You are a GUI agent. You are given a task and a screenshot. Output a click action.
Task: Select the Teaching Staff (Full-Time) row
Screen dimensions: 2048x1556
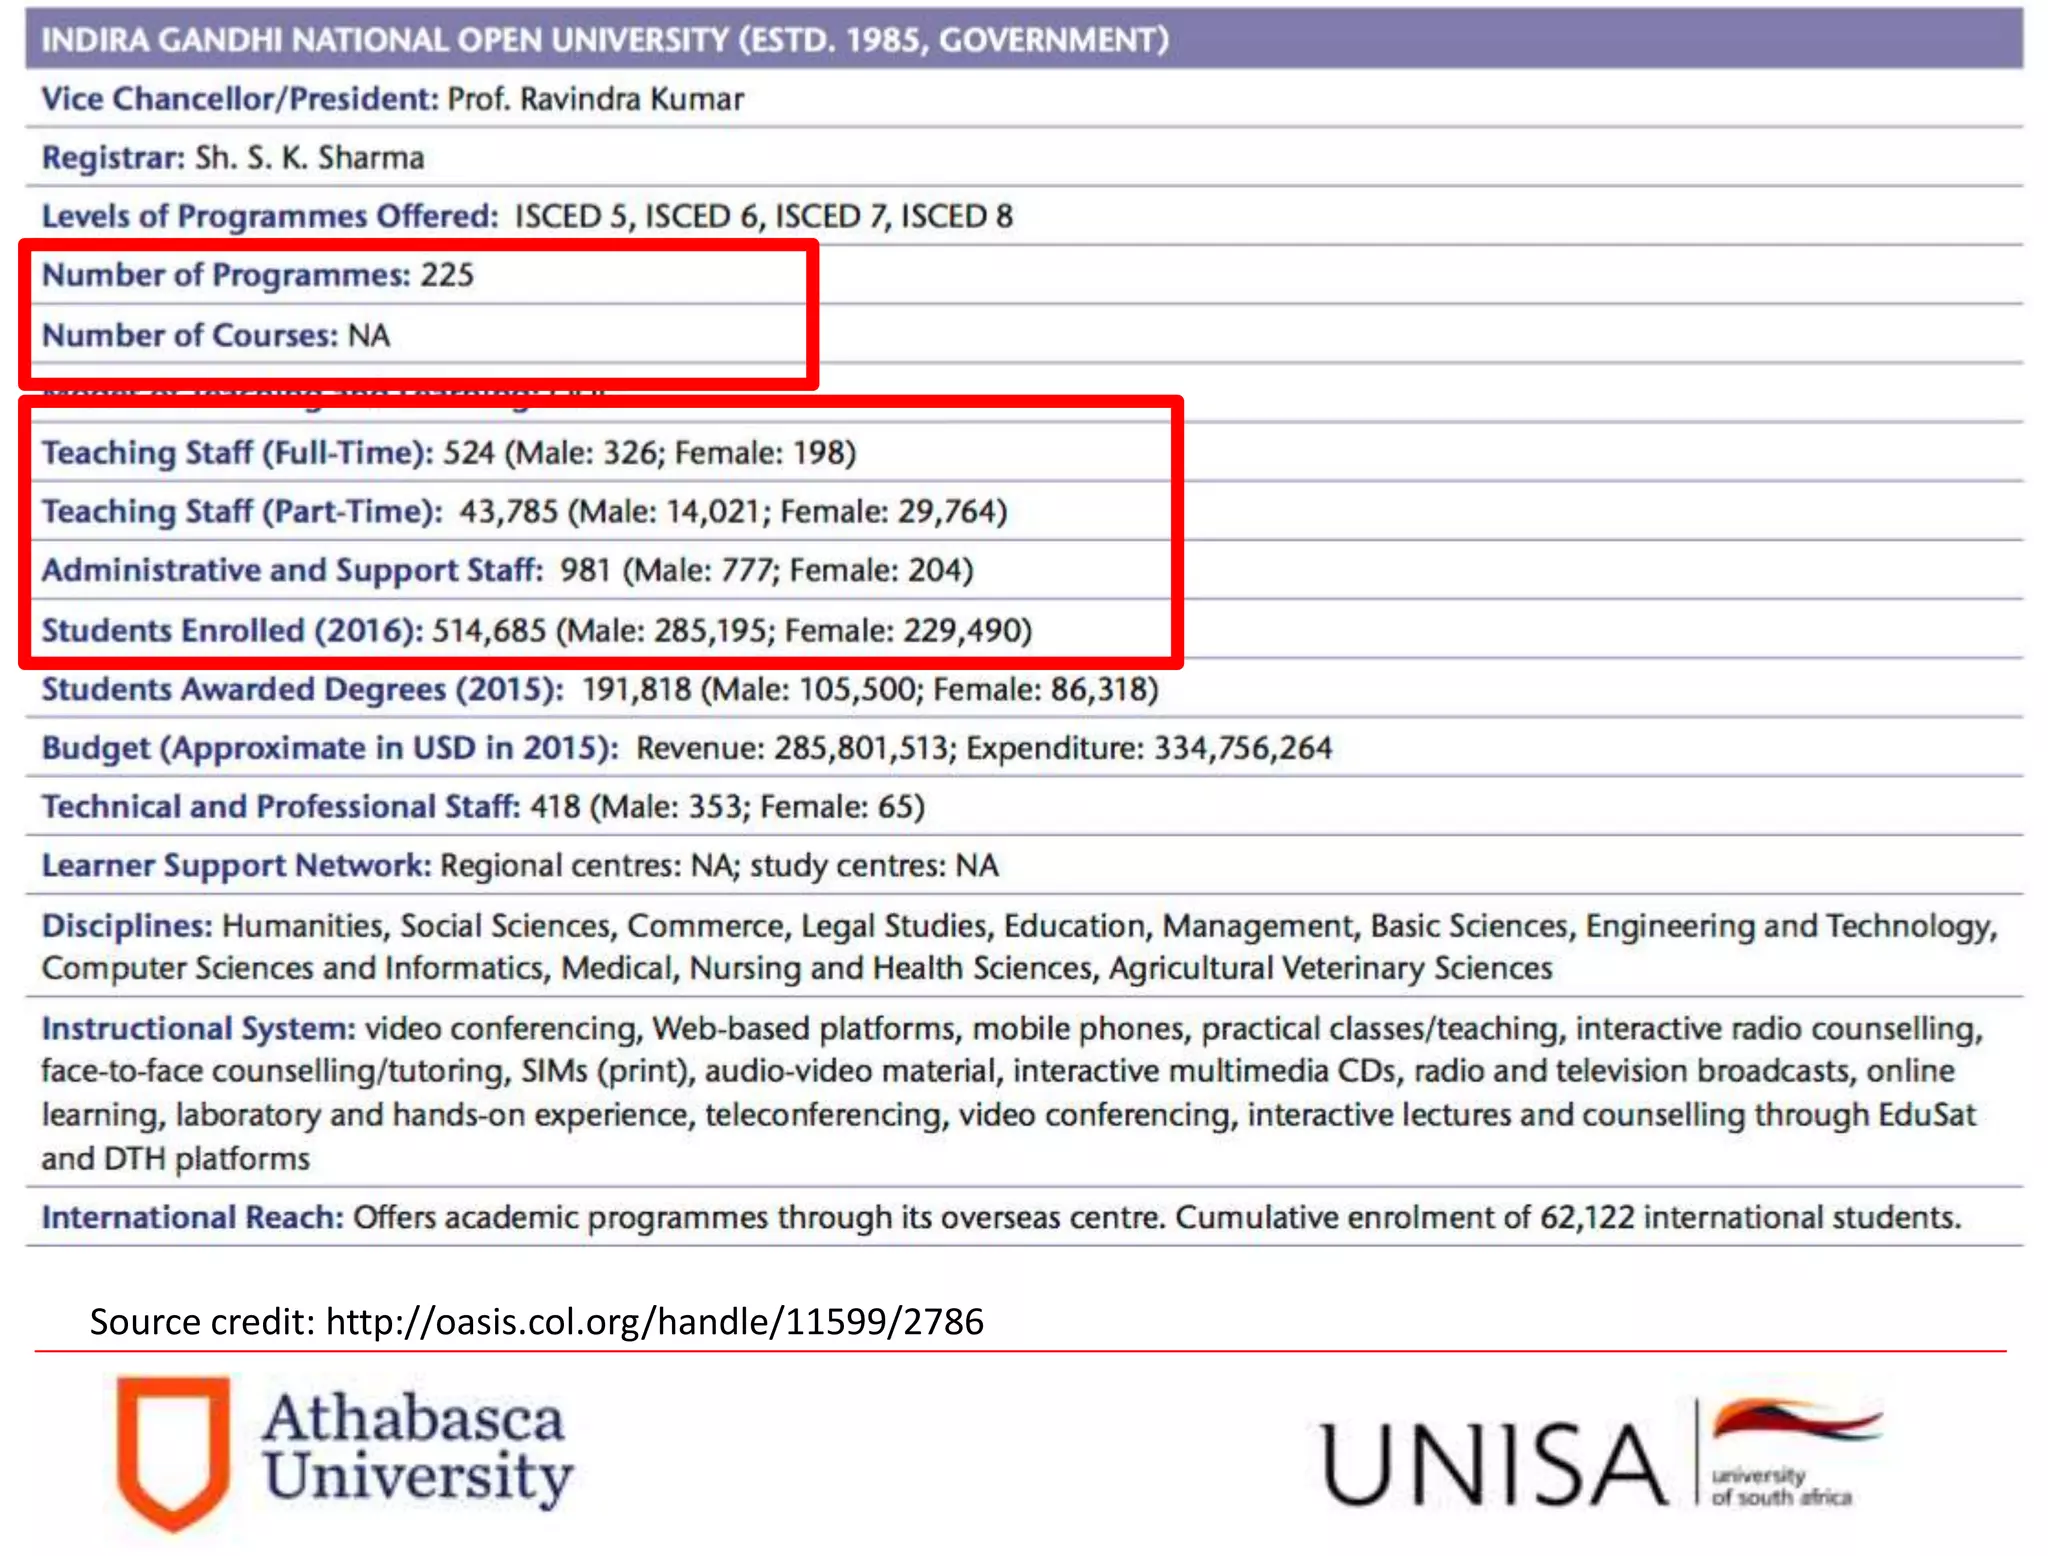pyautogui.click(x=1024, y=452)
